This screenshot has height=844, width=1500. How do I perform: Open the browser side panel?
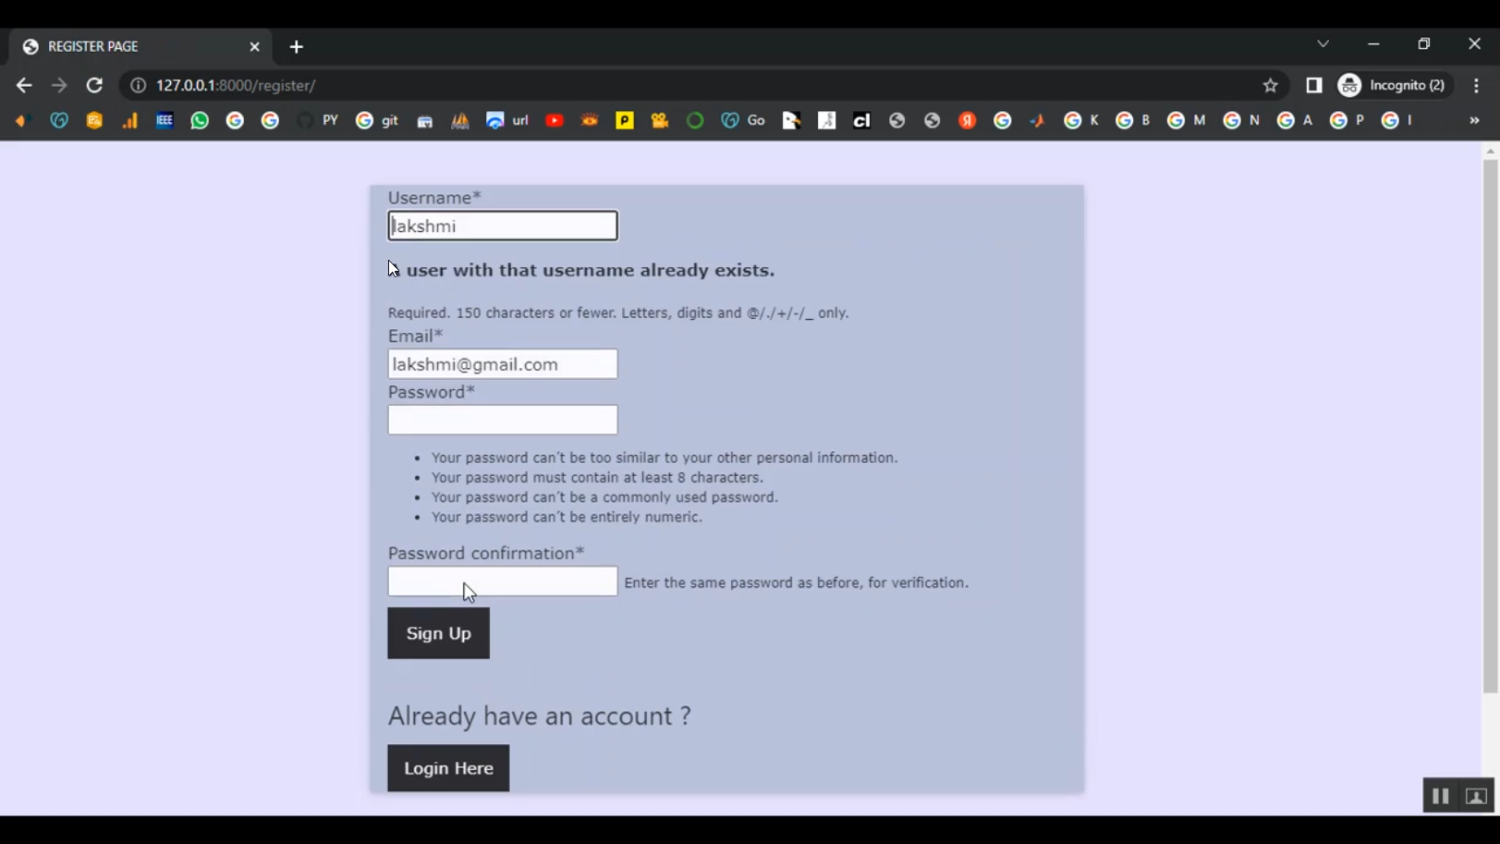pos(1314,86)
